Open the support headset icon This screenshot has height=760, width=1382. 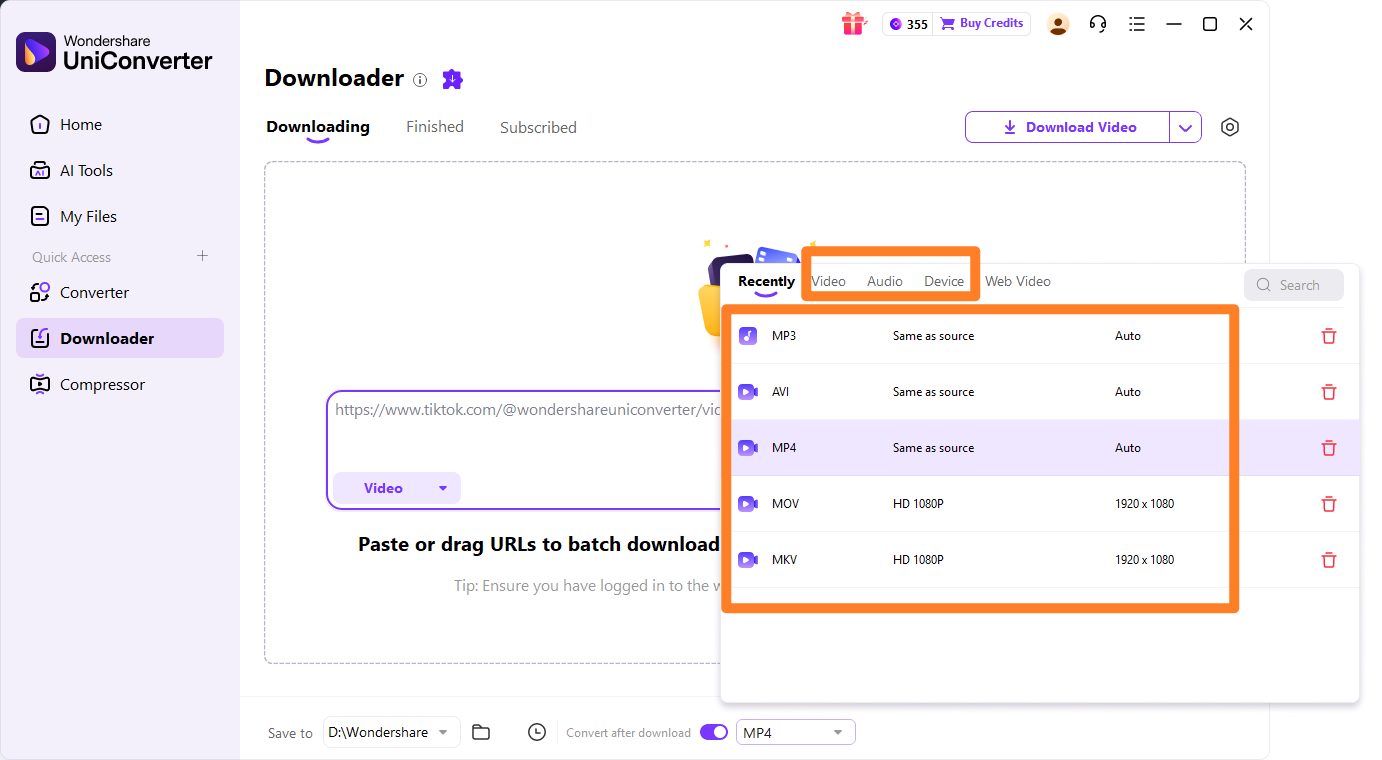1097,23
